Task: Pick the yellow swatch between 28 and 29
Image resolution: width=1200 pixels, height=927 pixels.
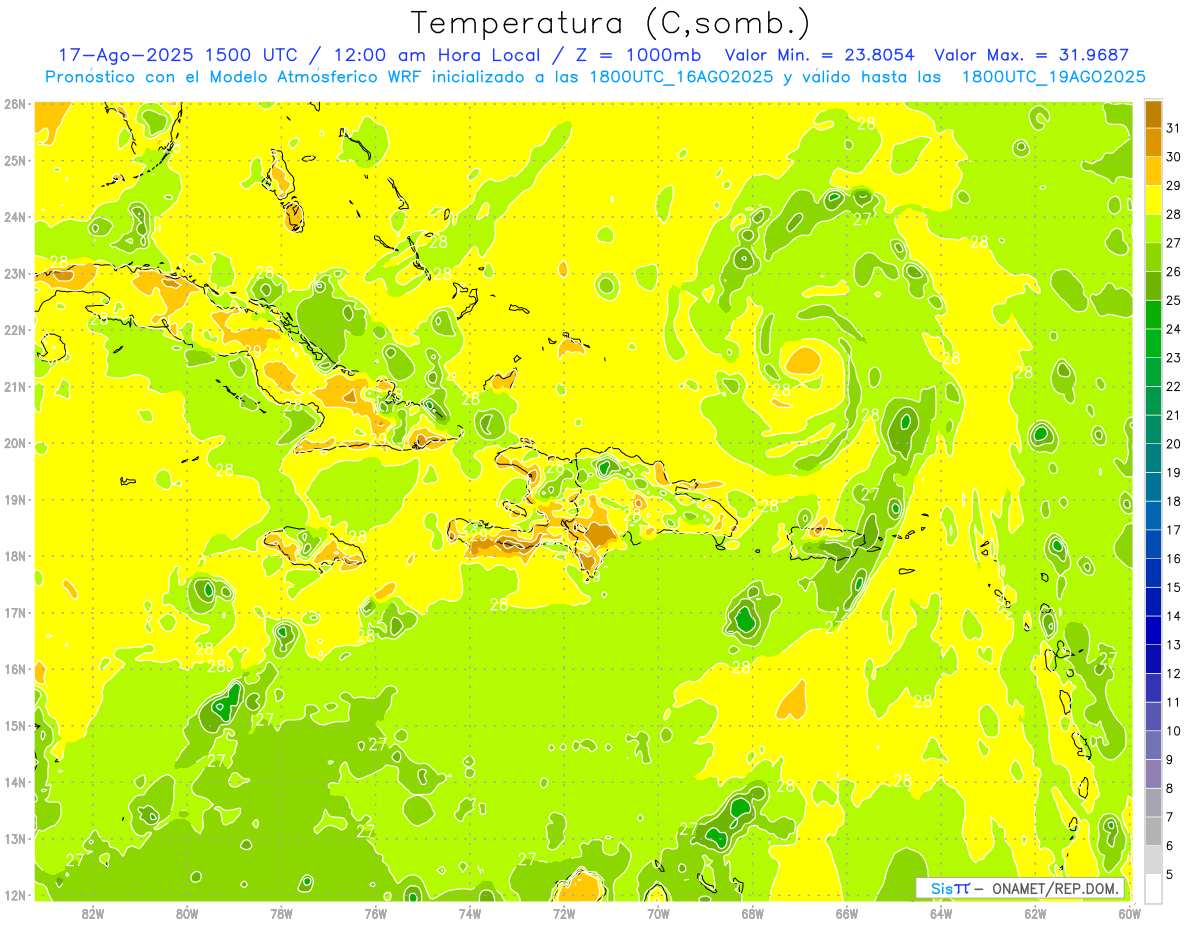Action: click(x=1154, y=200)
